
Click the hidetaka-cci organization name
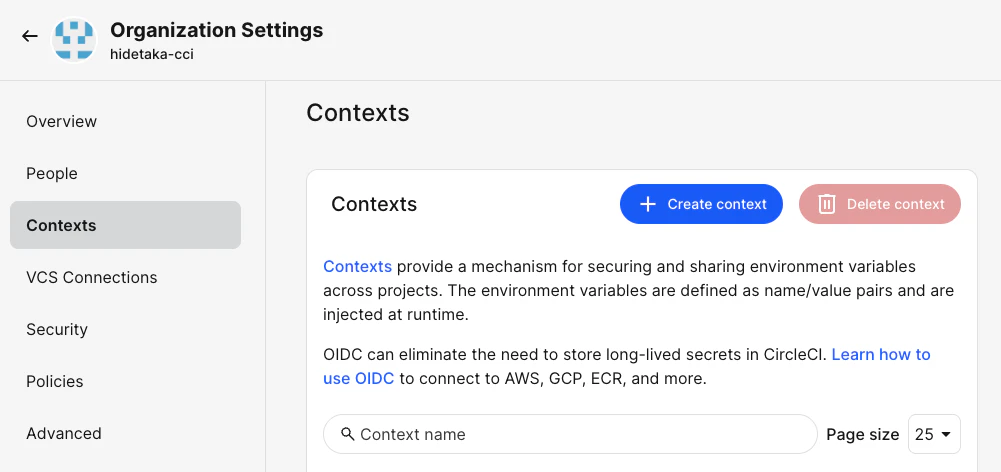coord(152,55)
